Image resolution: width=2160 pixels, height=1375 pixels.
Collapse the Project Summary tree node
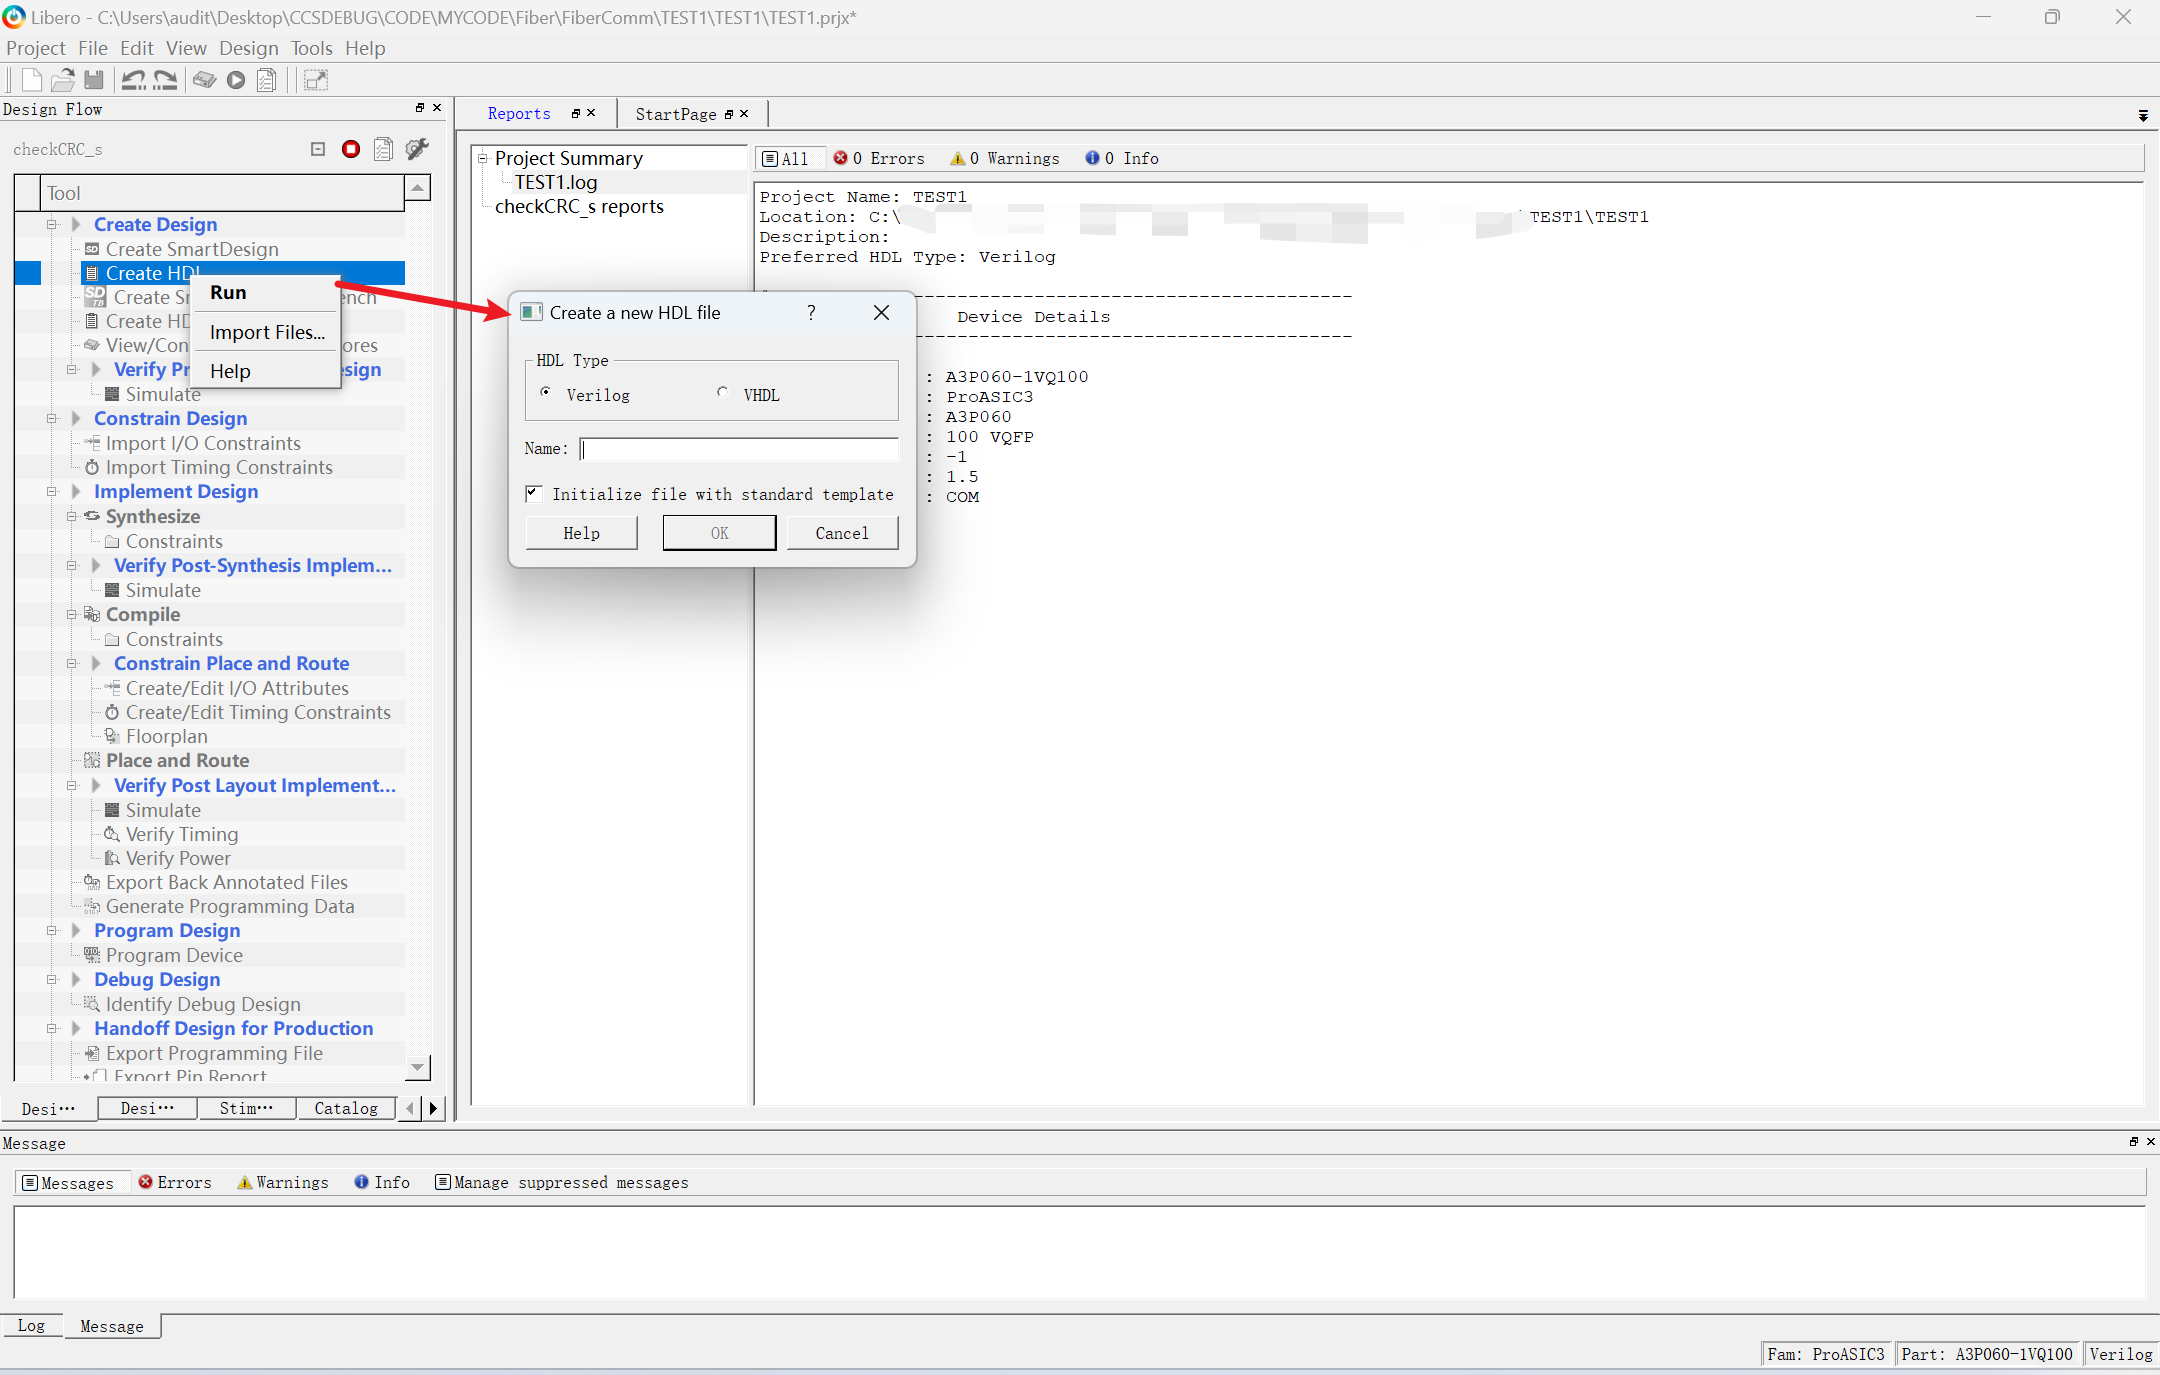[x=482, y=158]
